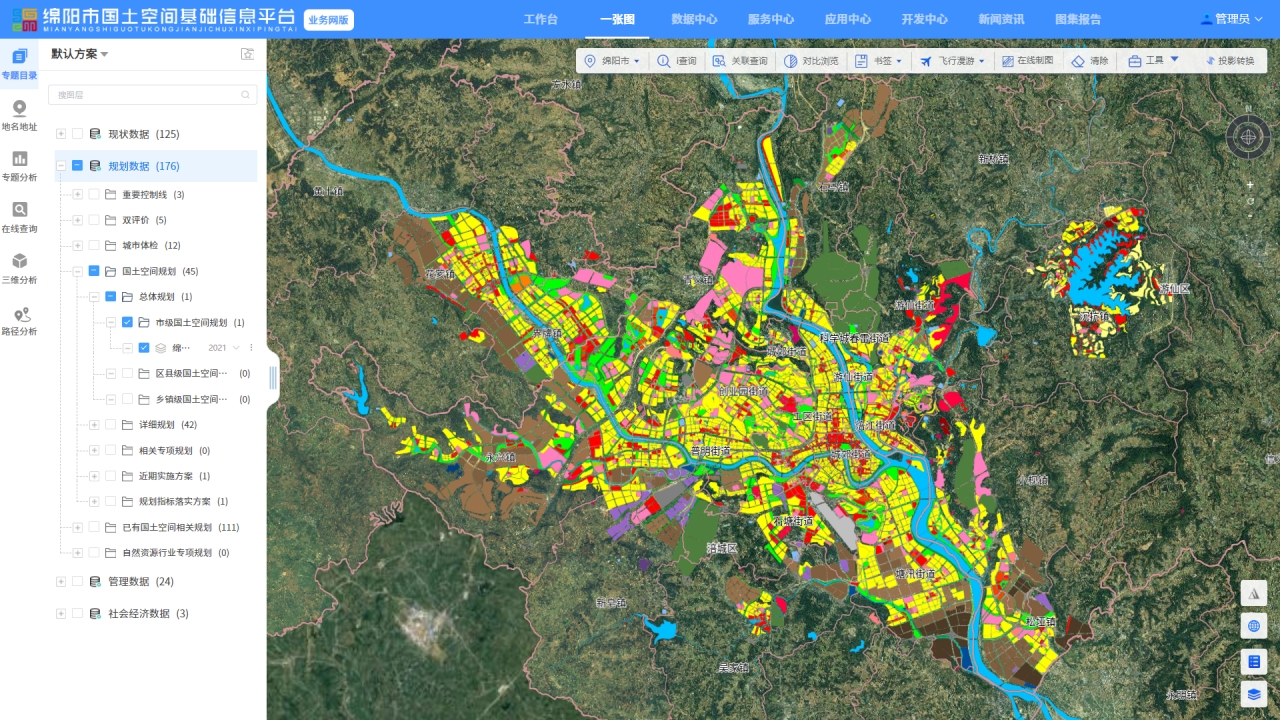Switch to the 一张图 tab
This screenshot has height=720, width=1280.
(x=617, y=19)
